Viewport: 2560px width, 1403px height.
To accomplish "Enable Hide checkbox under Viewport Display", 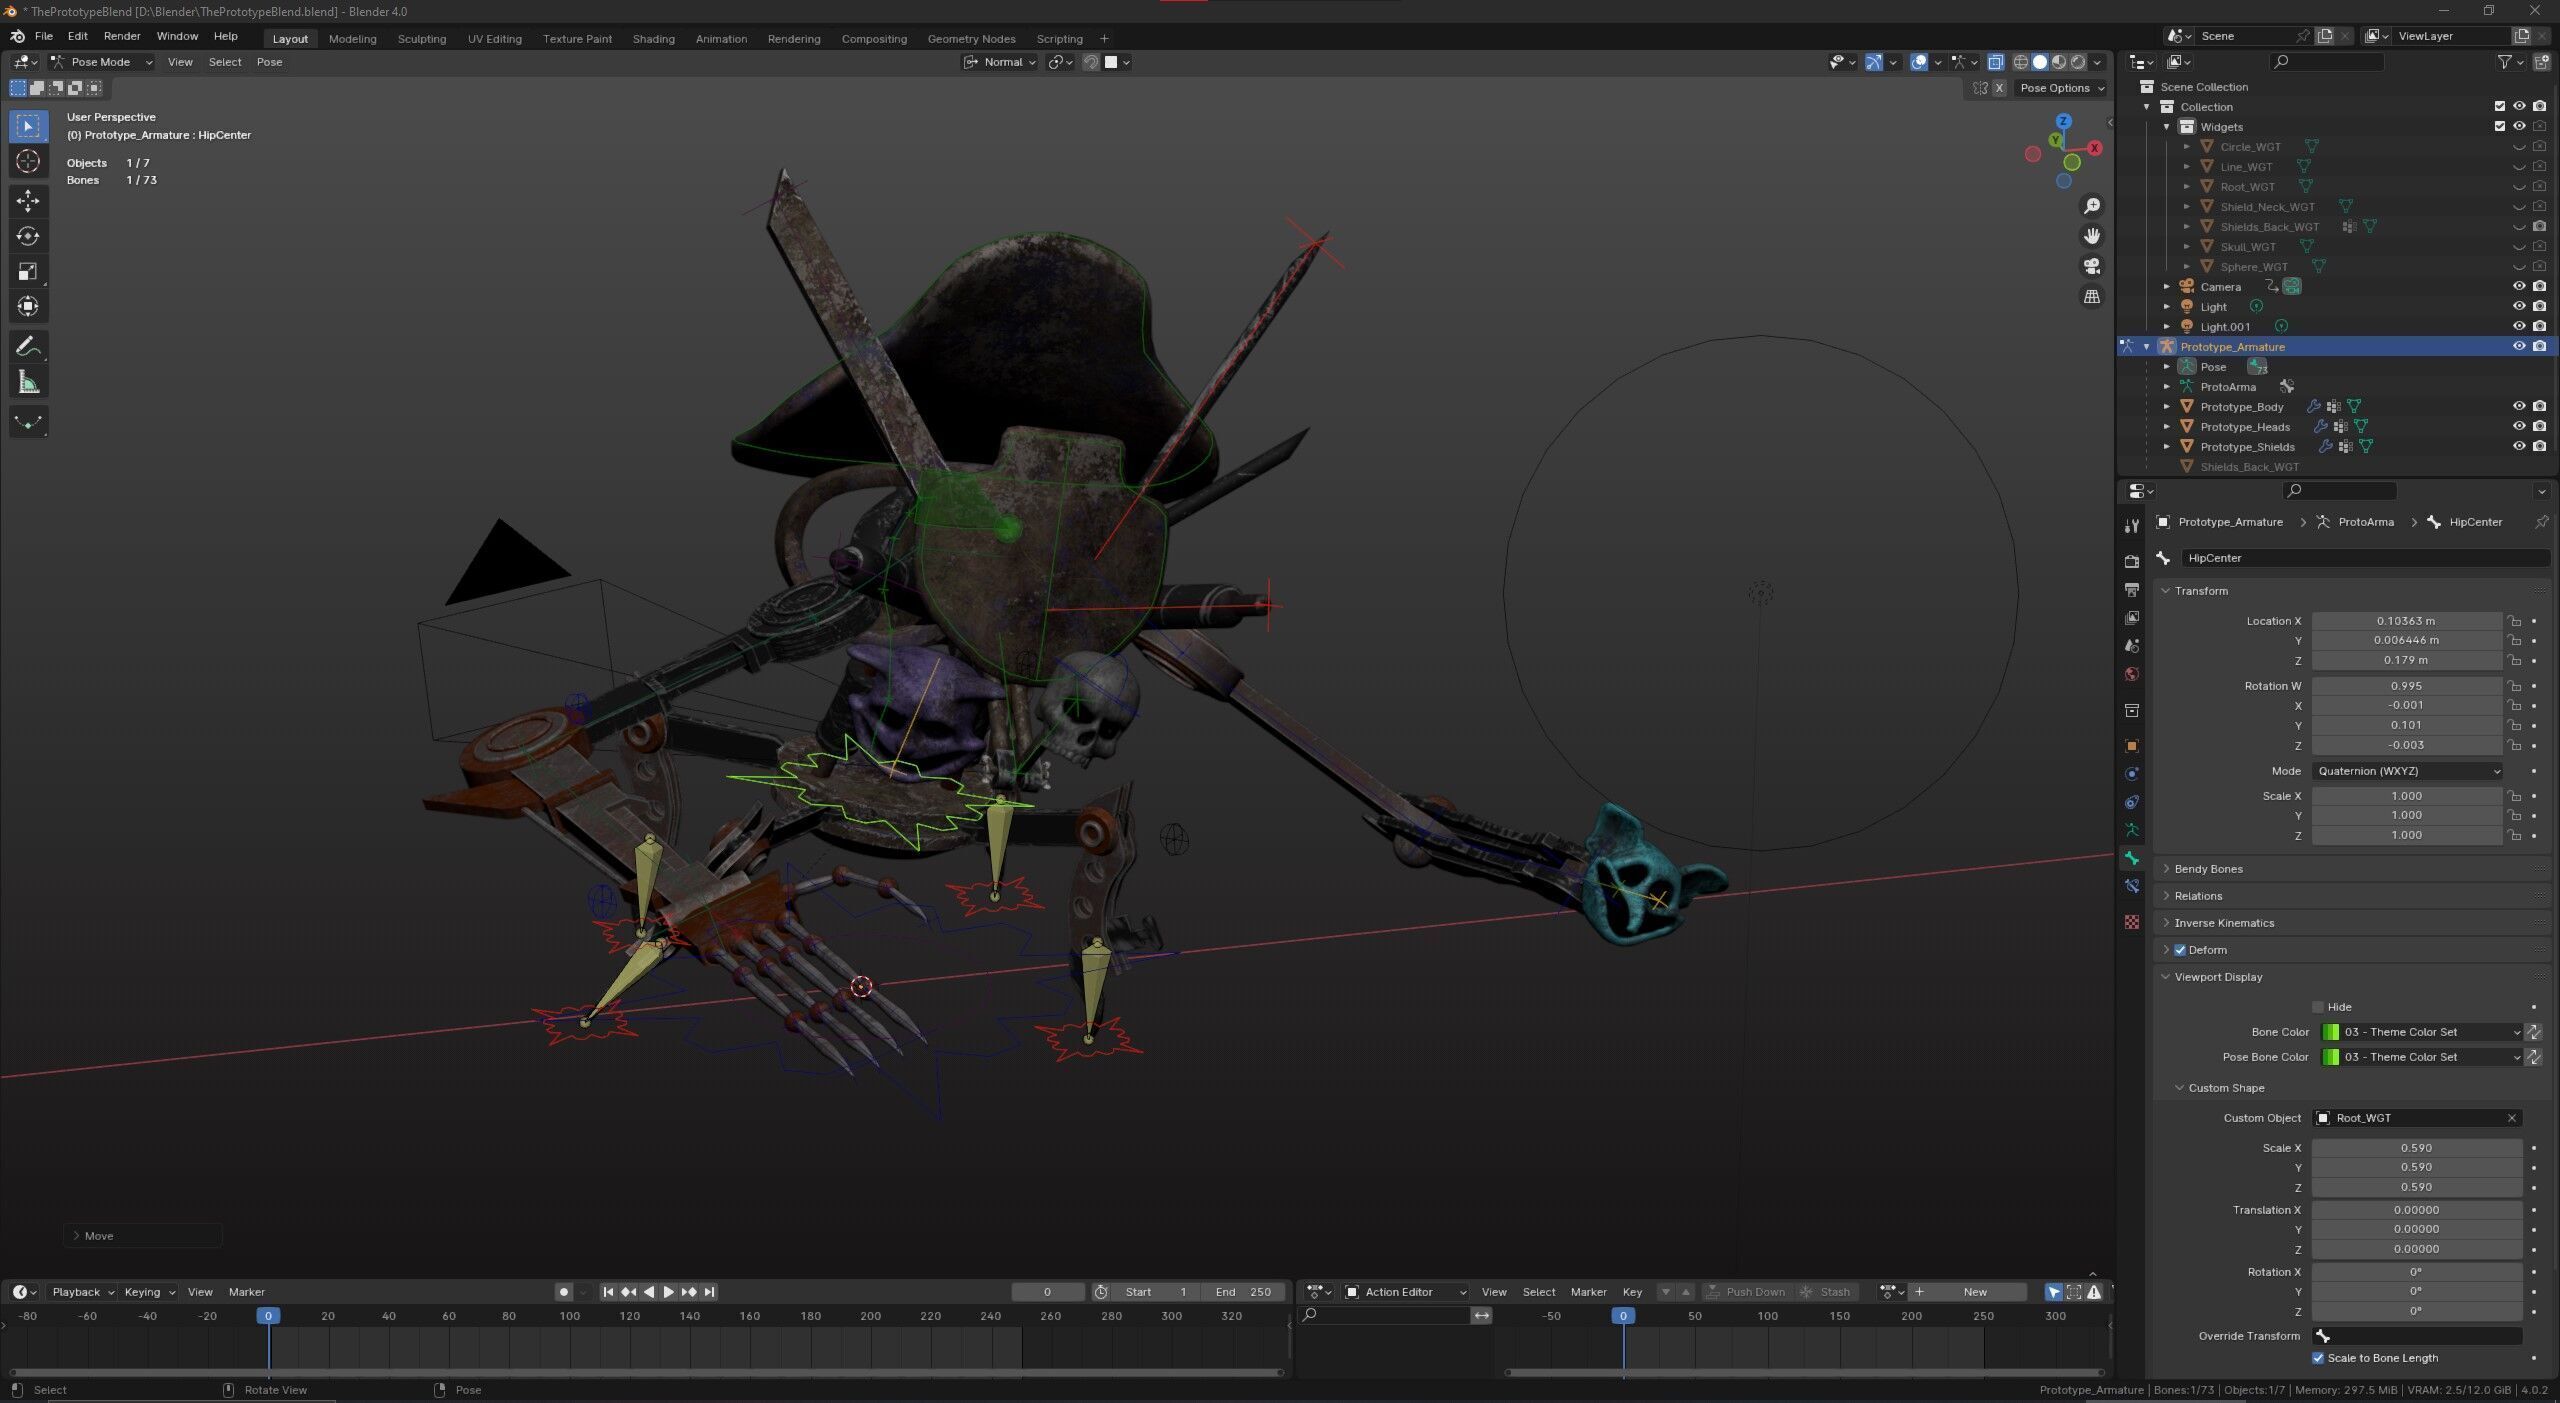I will [x=2318, y=1007].
